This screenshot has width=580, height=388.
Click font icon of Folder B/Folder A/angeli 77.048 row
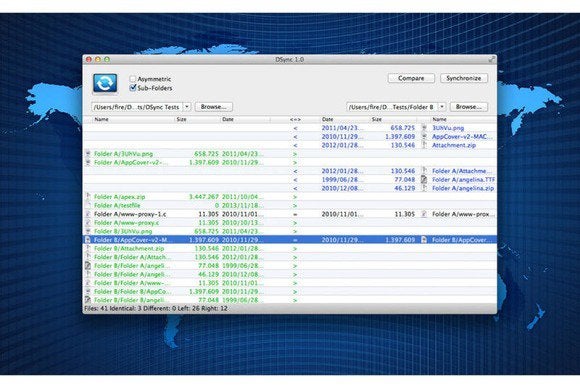(88, 266)
